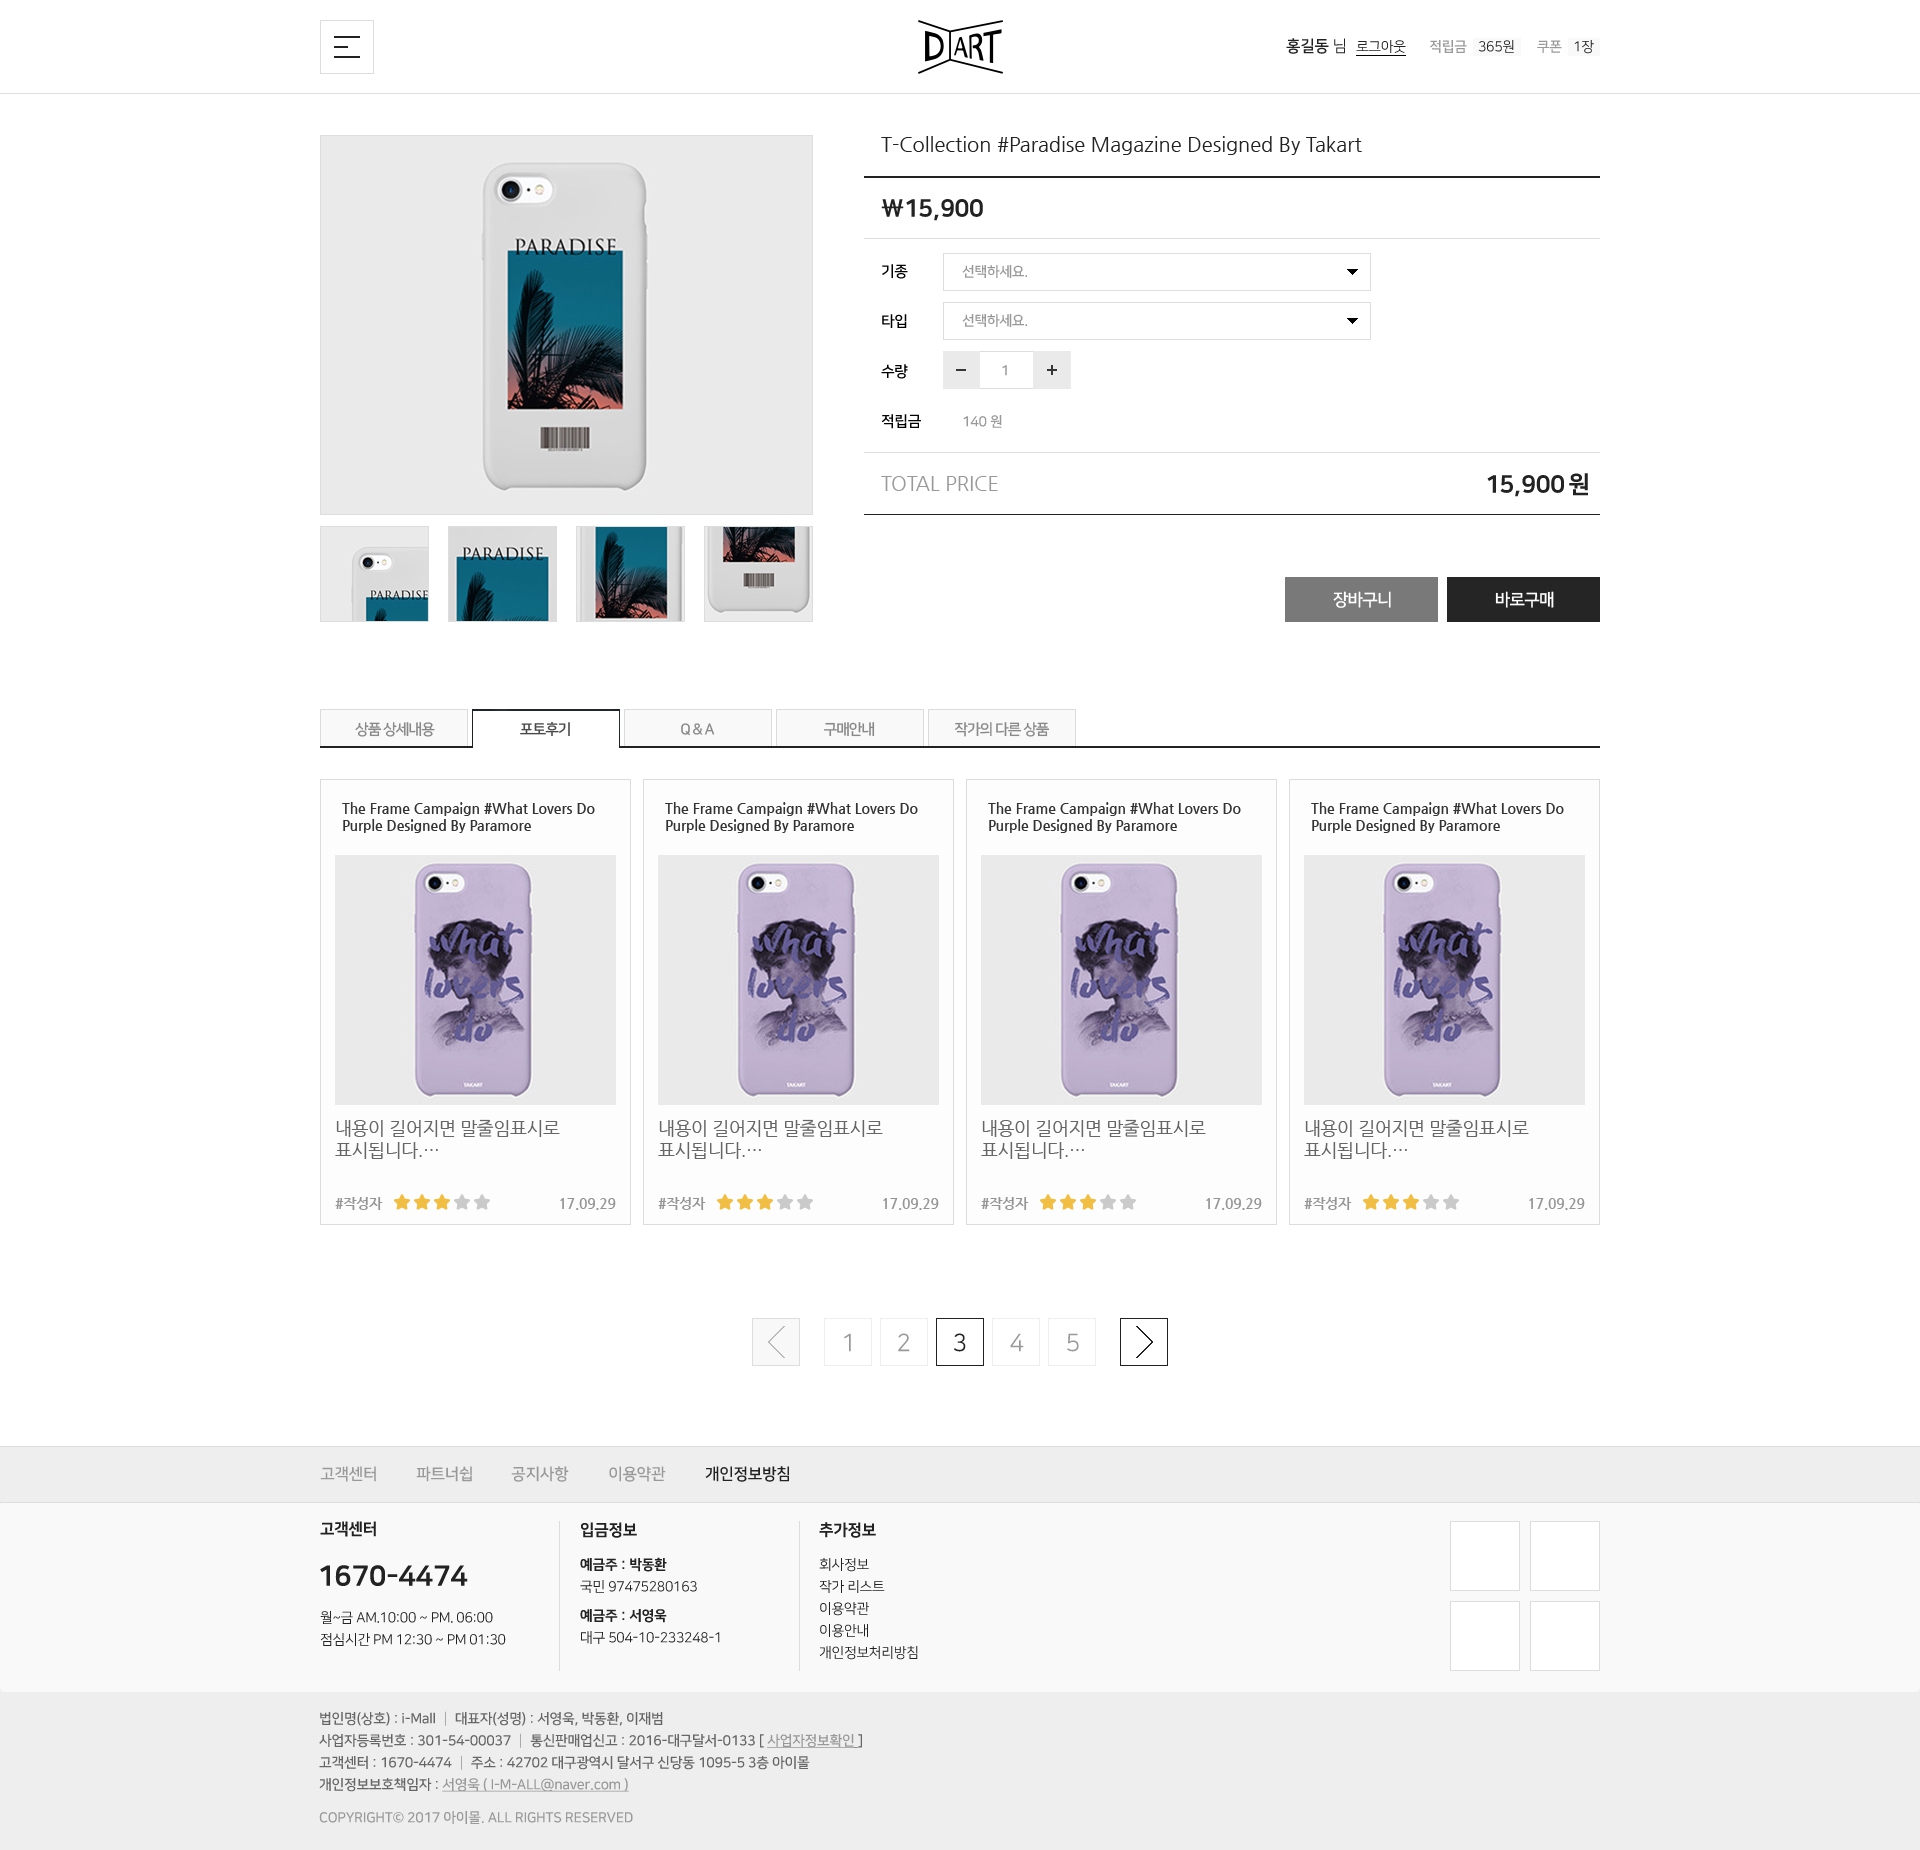Go to previous page with left arrow
1920x1850 pixels.
click(x=776, y=1342)
